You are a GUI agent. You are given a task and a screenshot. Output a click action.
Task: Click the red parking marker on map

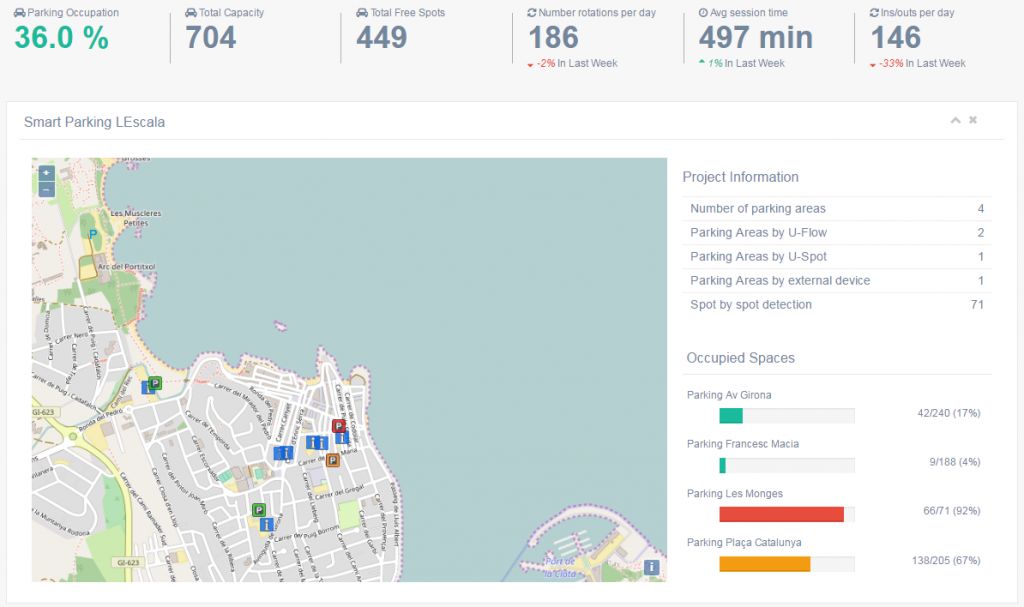coord(338,426)
